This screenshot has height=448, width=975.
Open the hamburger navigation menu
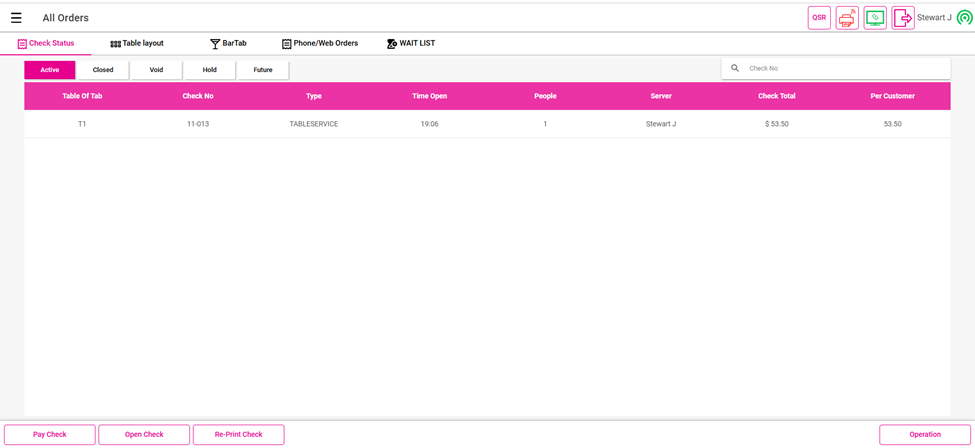[x=16, y=18]
